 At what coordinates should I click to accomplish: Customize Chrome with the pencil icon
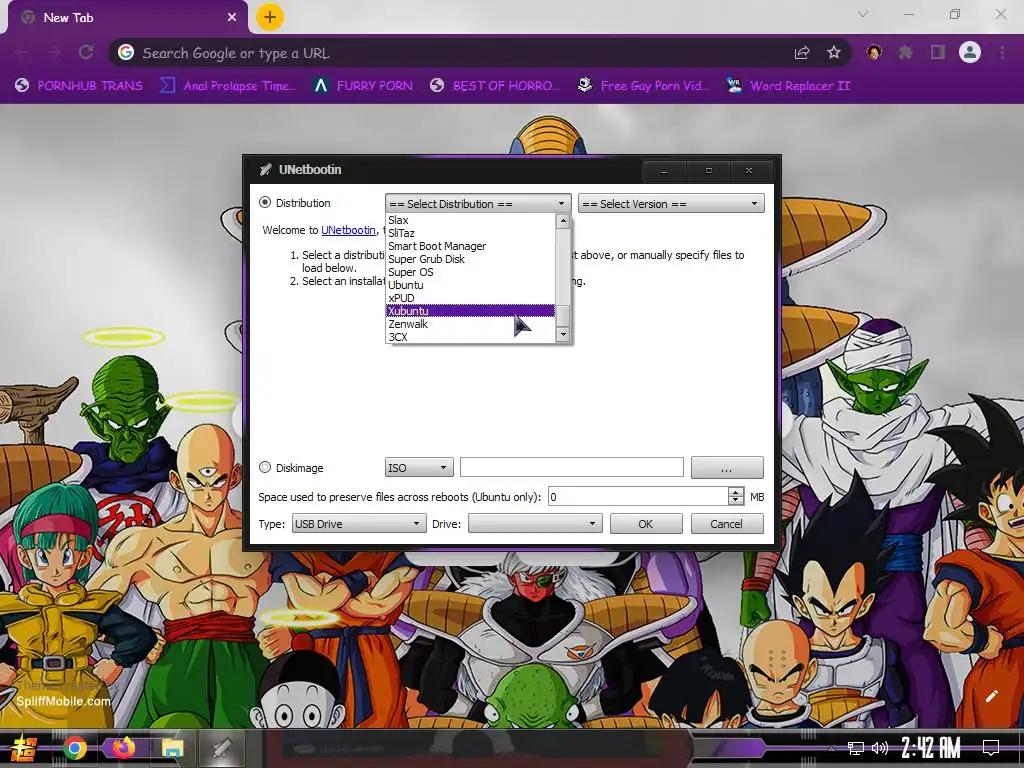(991, 696)
